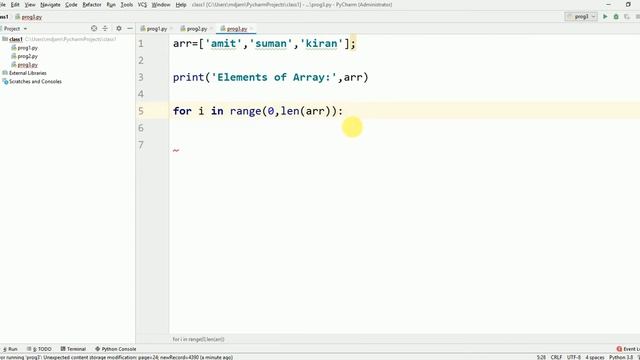Open the VCS menu
The image size is (640, 360).
(142, 5)
